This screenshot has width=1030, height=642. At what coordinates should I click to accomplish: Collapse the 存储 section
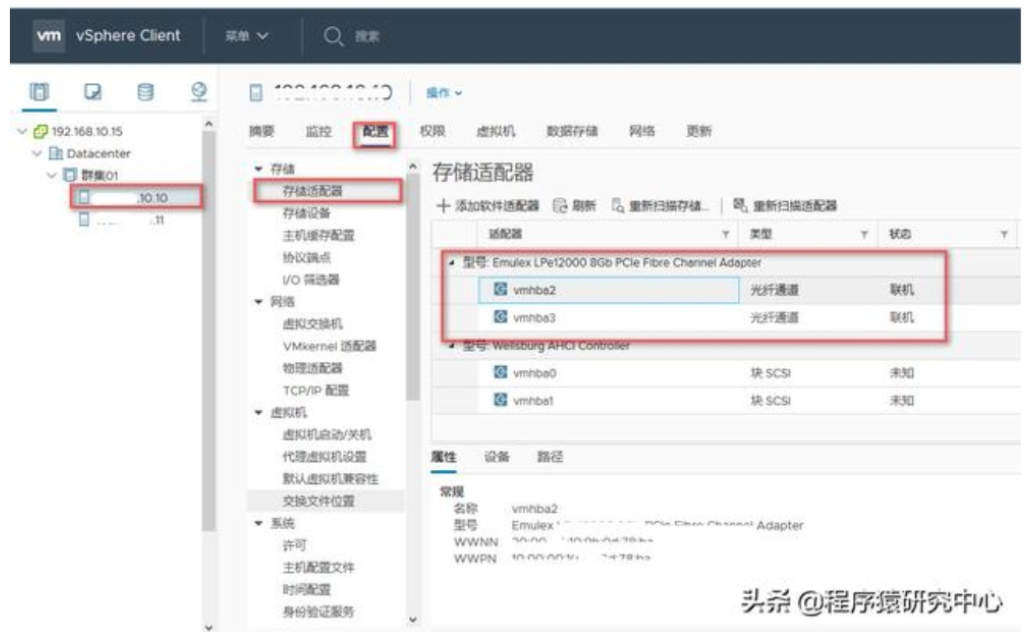(259, 169)
